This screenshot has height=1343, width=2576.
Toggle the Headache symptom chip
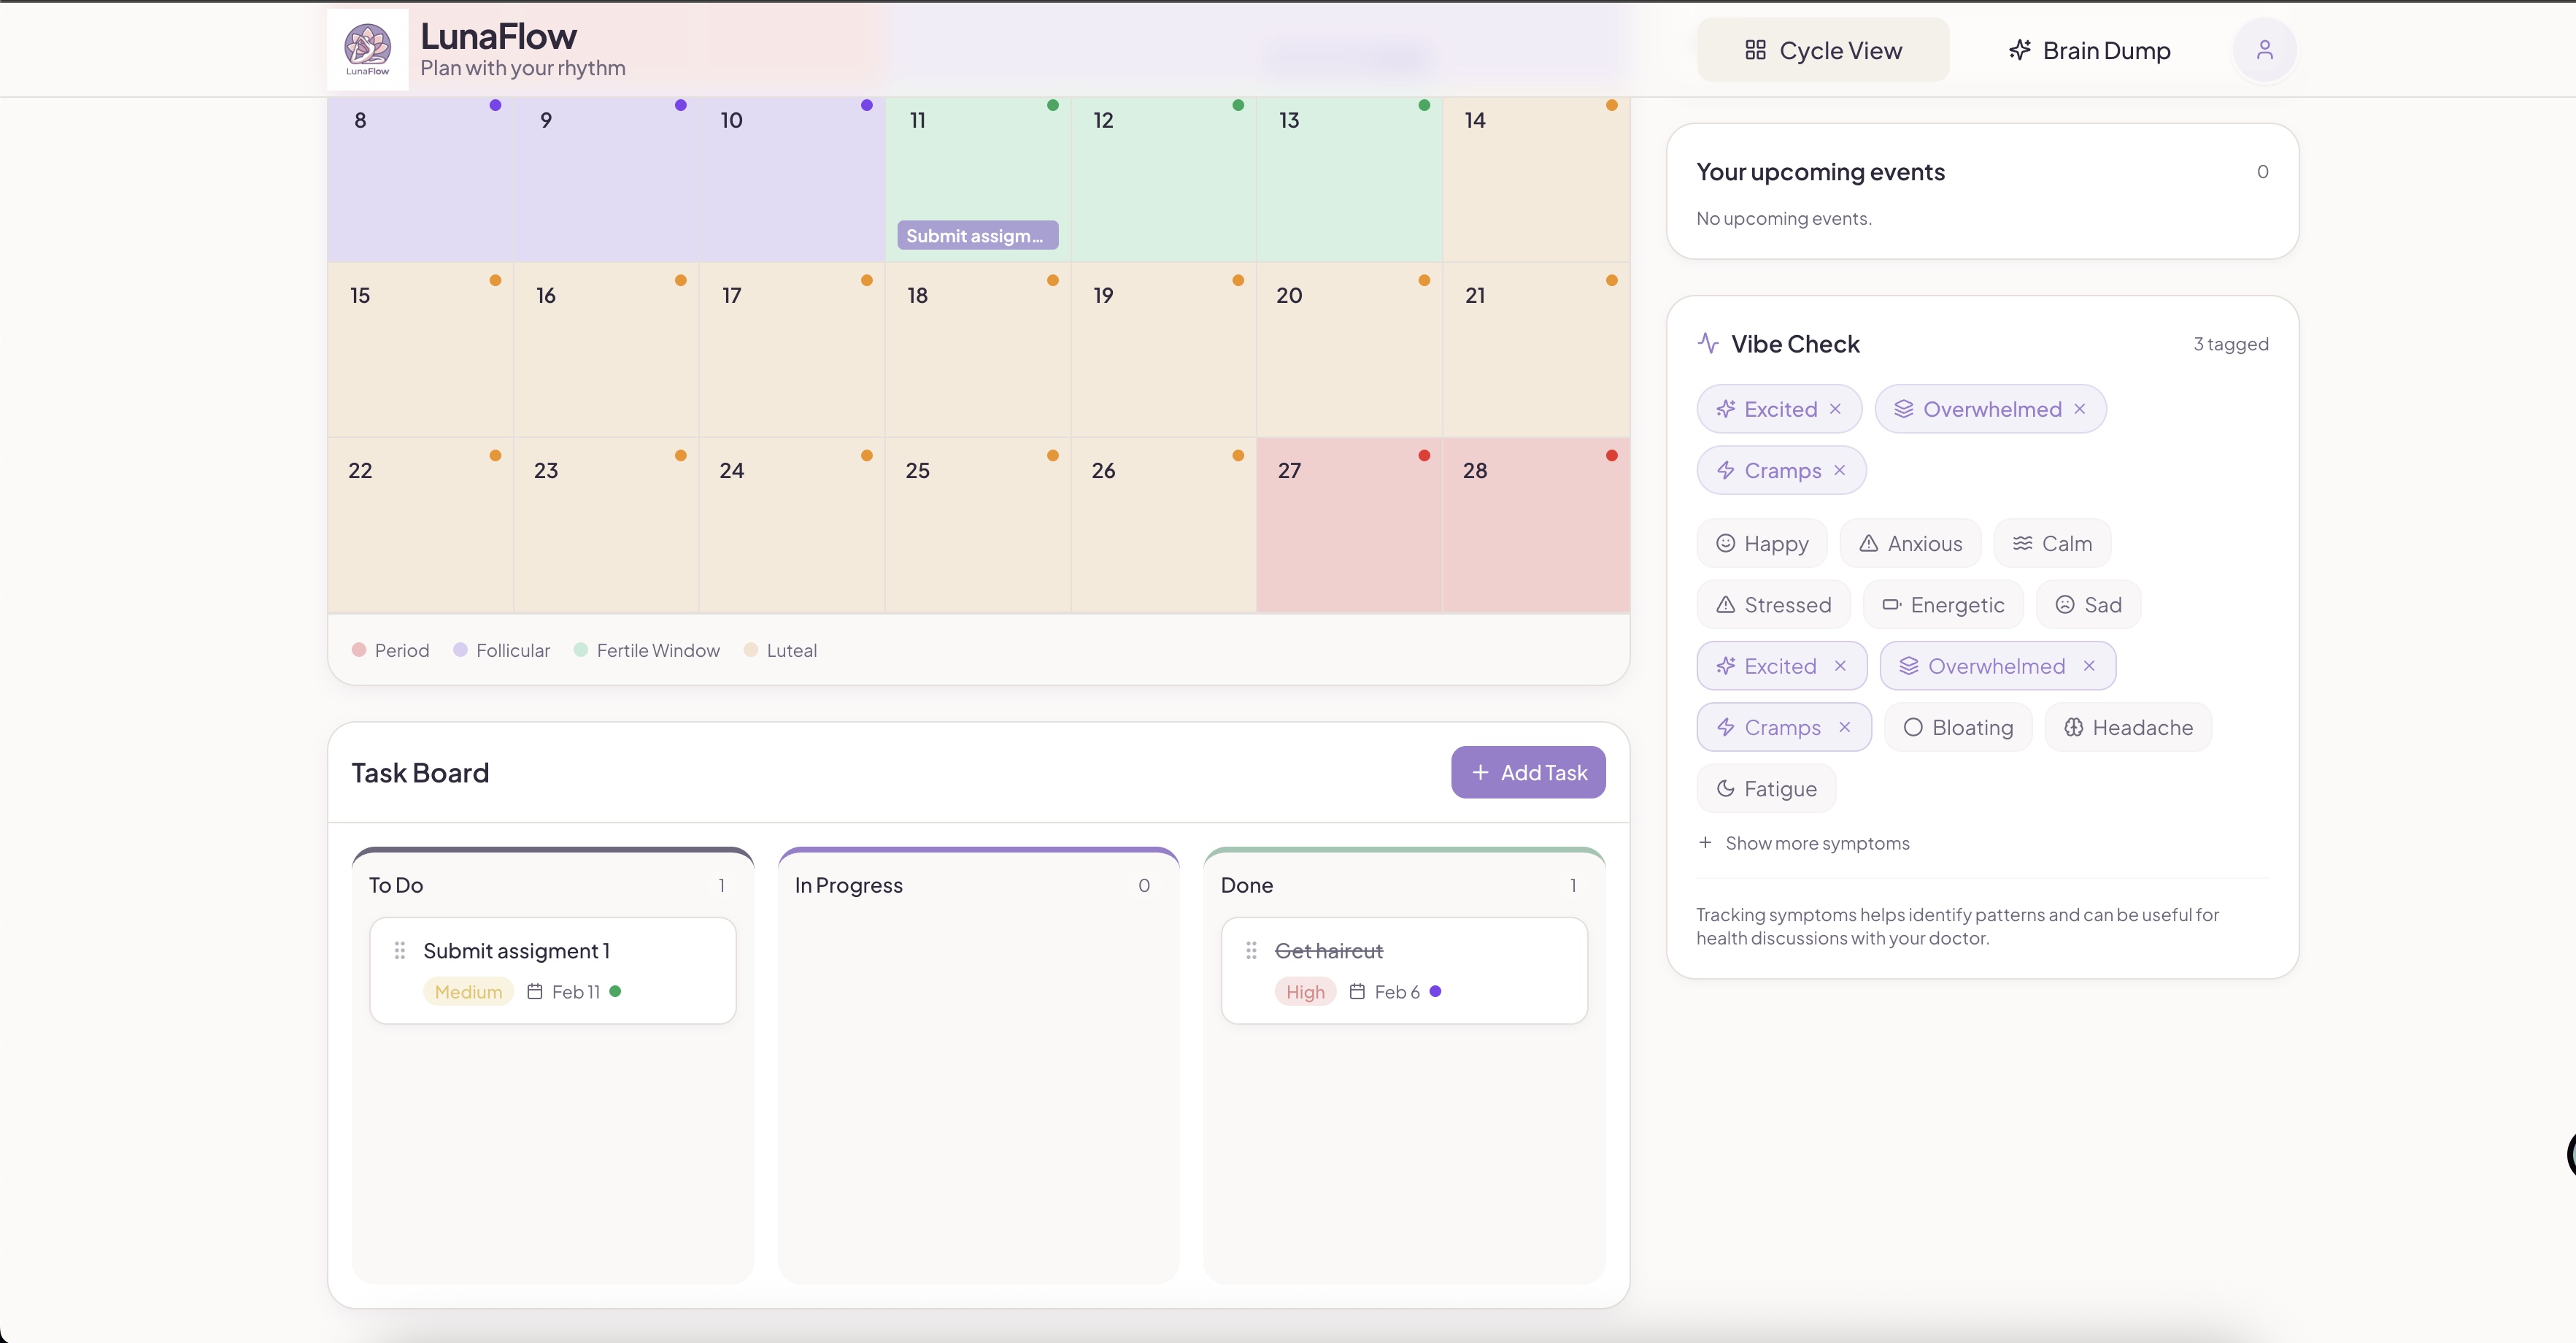pyautogui.click(x=2127, y=728)
